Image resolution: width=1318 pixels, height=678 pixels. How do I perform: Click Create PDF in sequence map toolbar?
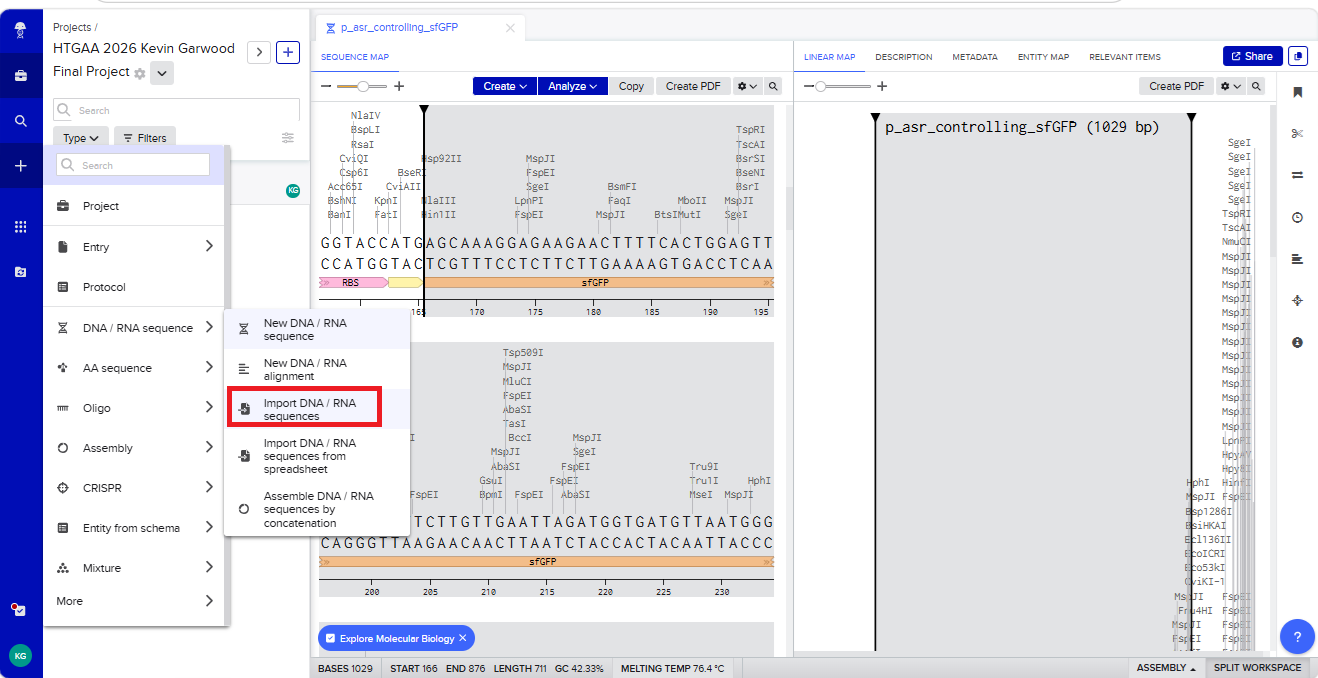[693, 86]
